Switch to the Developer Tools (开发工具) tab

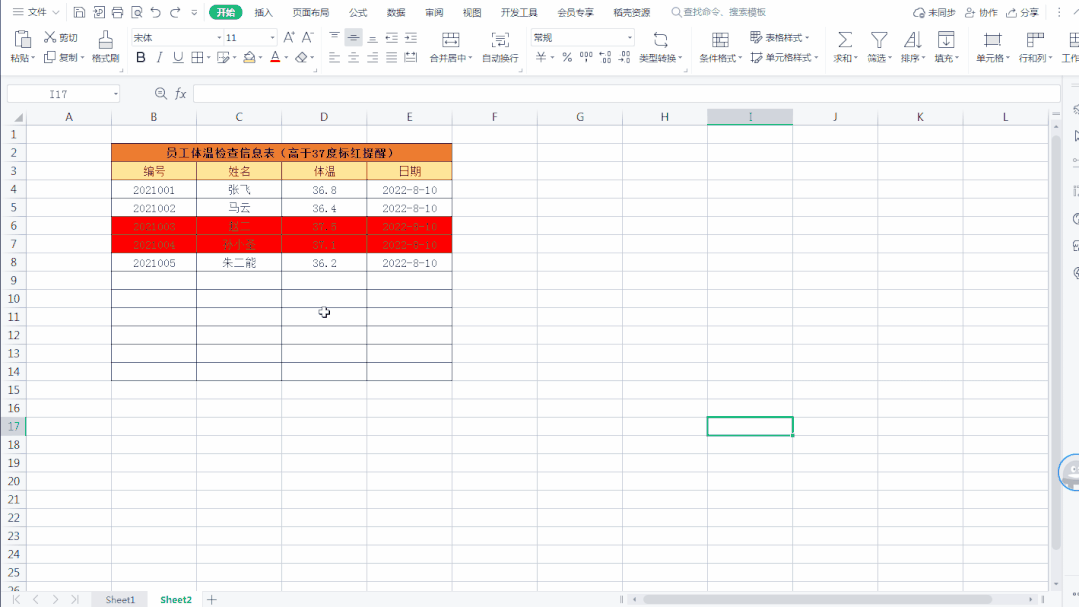click(x=519, y=12)
